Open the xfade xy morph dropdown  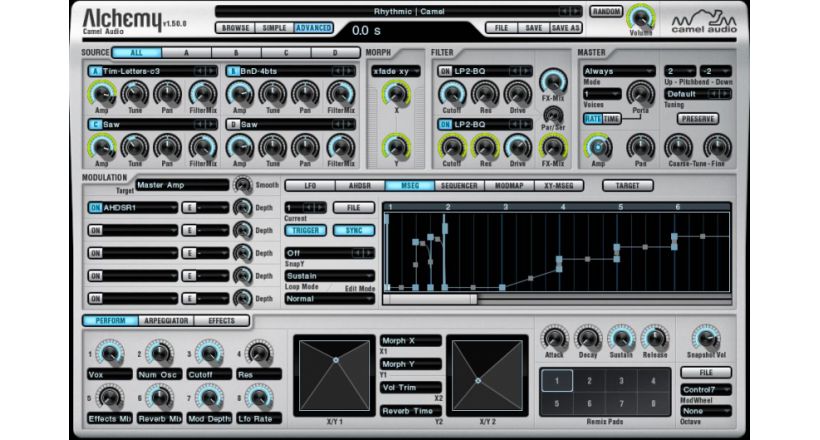tap(396, 71)
